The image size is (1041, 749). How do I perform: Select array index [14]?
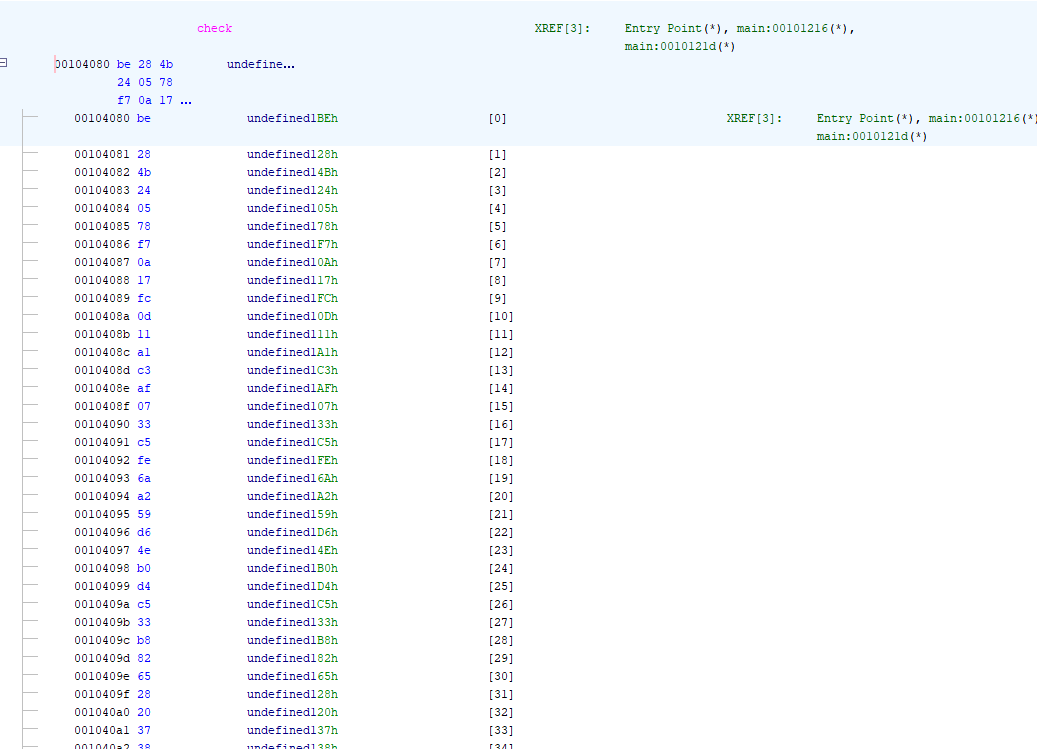(x=501, y=388)
